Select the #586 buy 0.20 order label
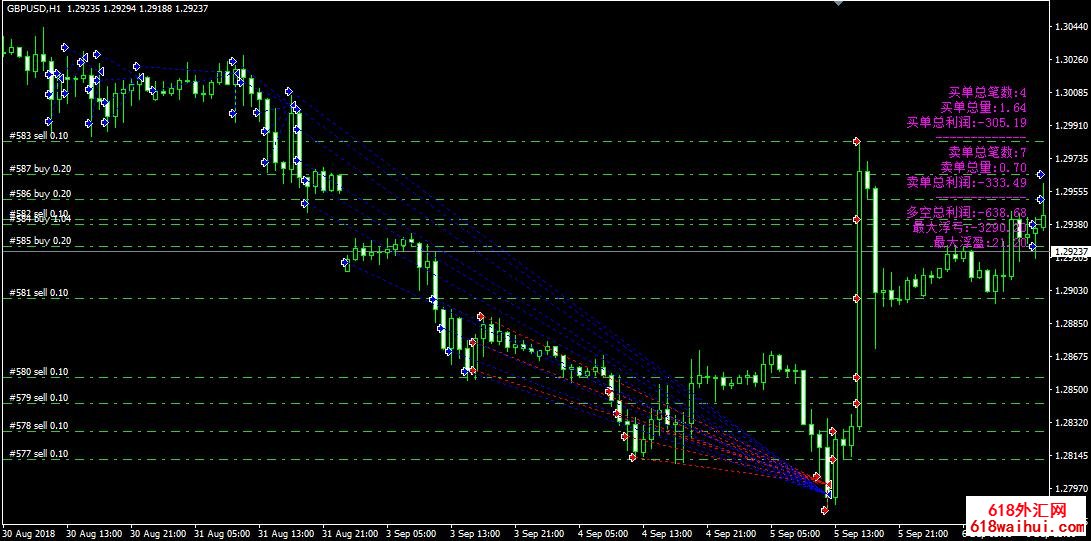Screen dimensions: 1091x541 pyautogui.click(x=40, y=194)
